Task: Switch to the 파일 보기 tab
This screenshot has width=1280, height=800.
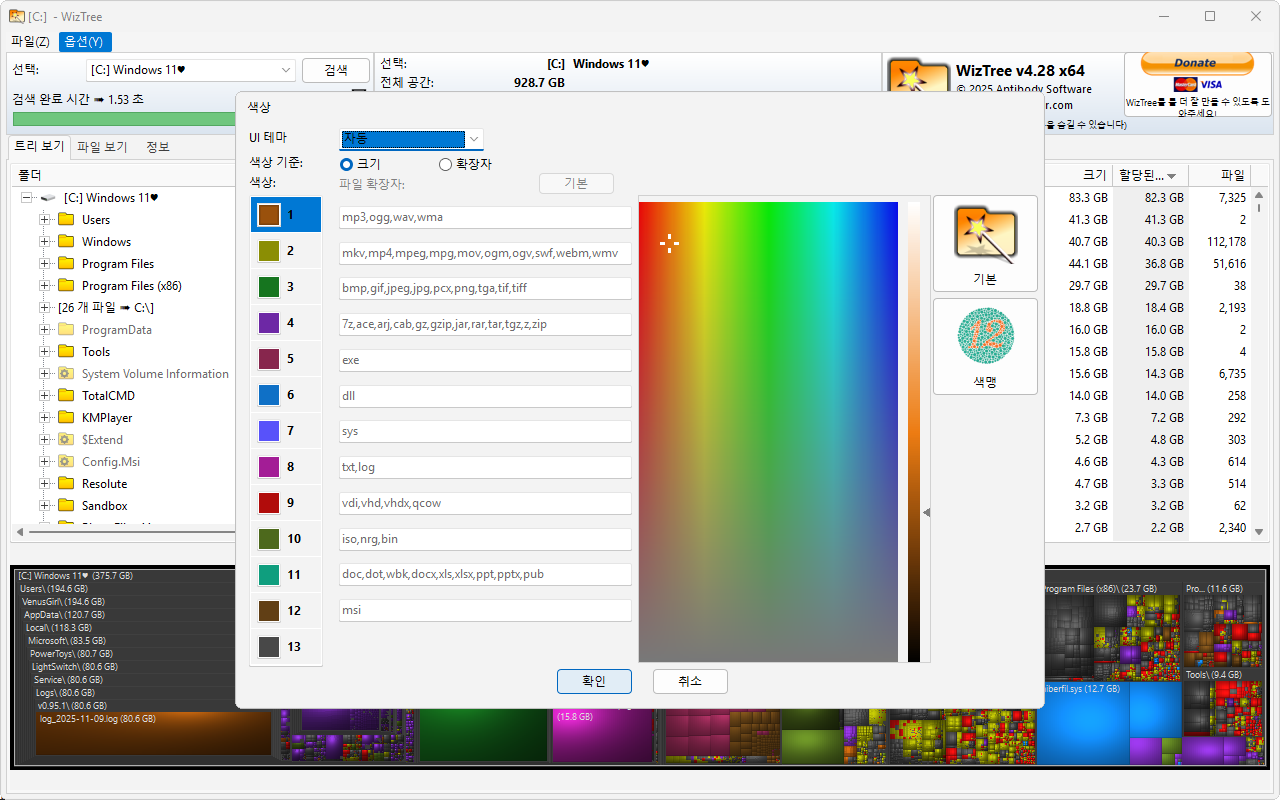Action: [102, 147]
